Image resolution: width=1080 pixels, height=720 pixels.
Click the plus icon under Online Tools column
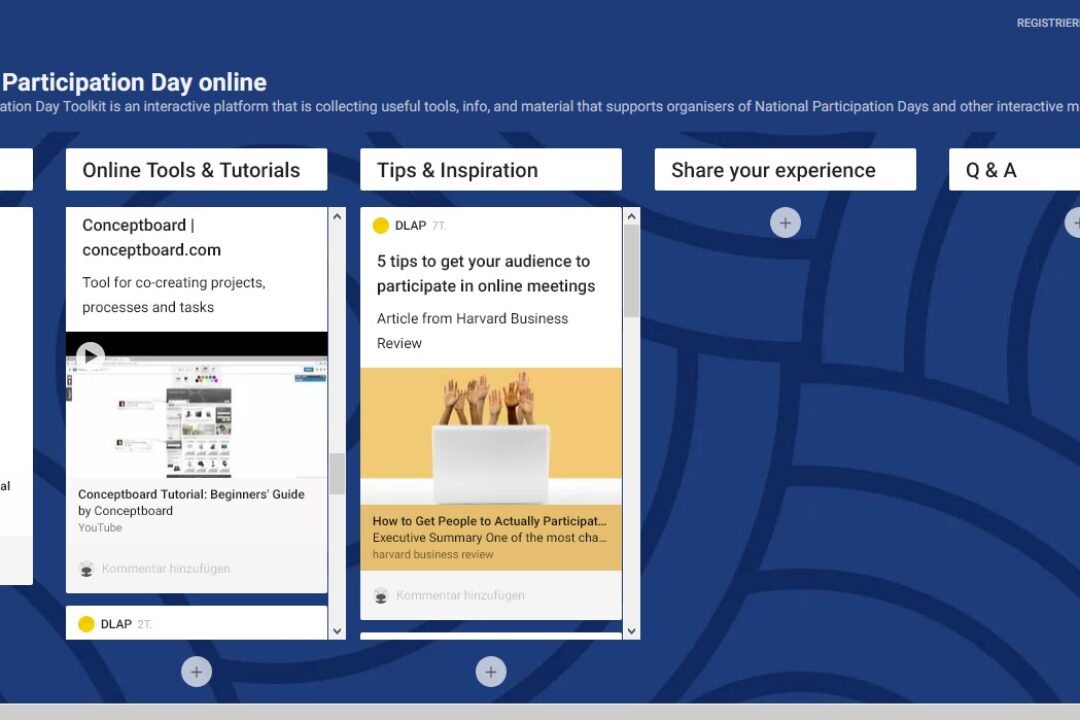coord(196,671)
